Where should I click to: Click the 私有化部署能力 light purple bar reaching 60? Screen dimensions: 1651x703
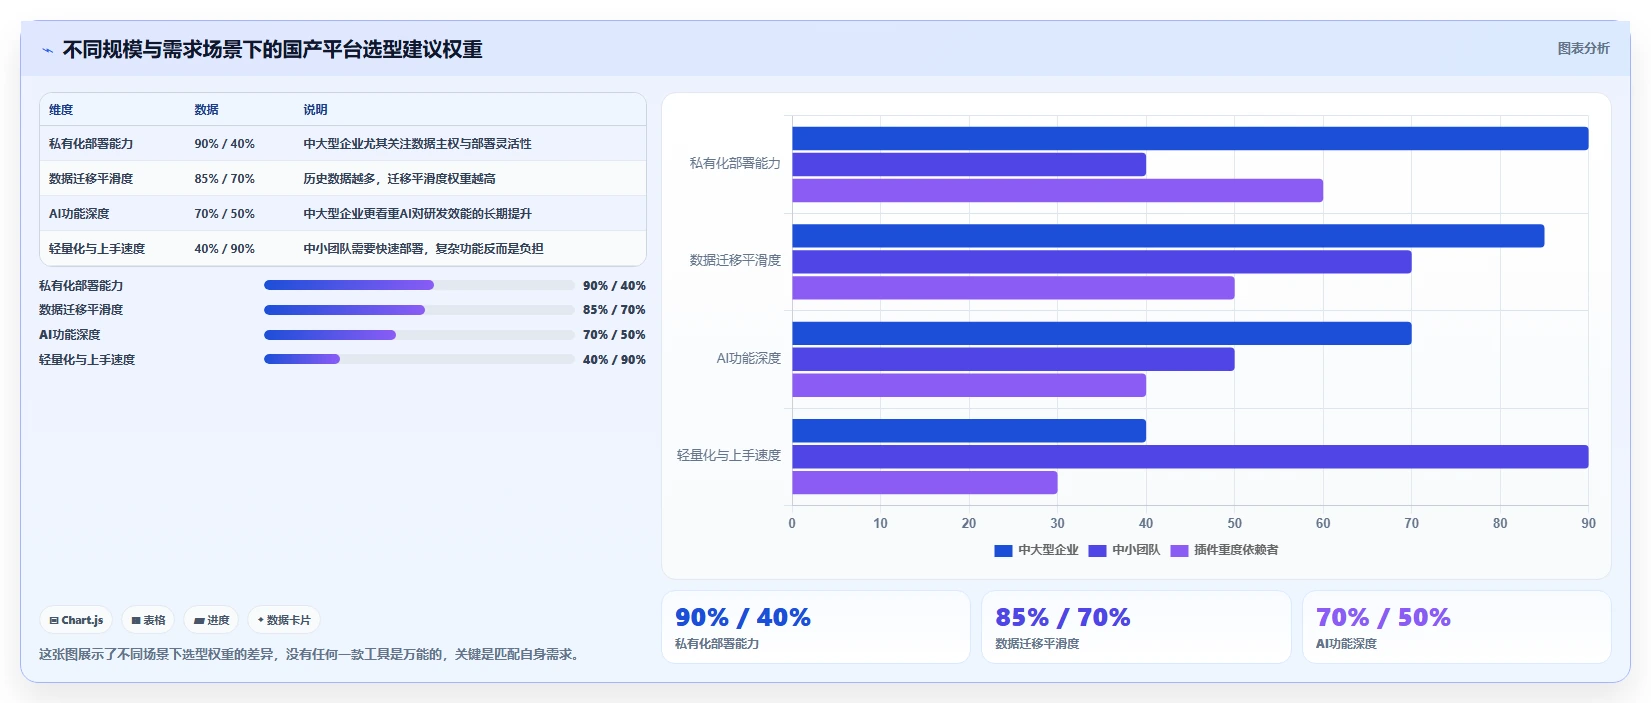[1058, 191]
